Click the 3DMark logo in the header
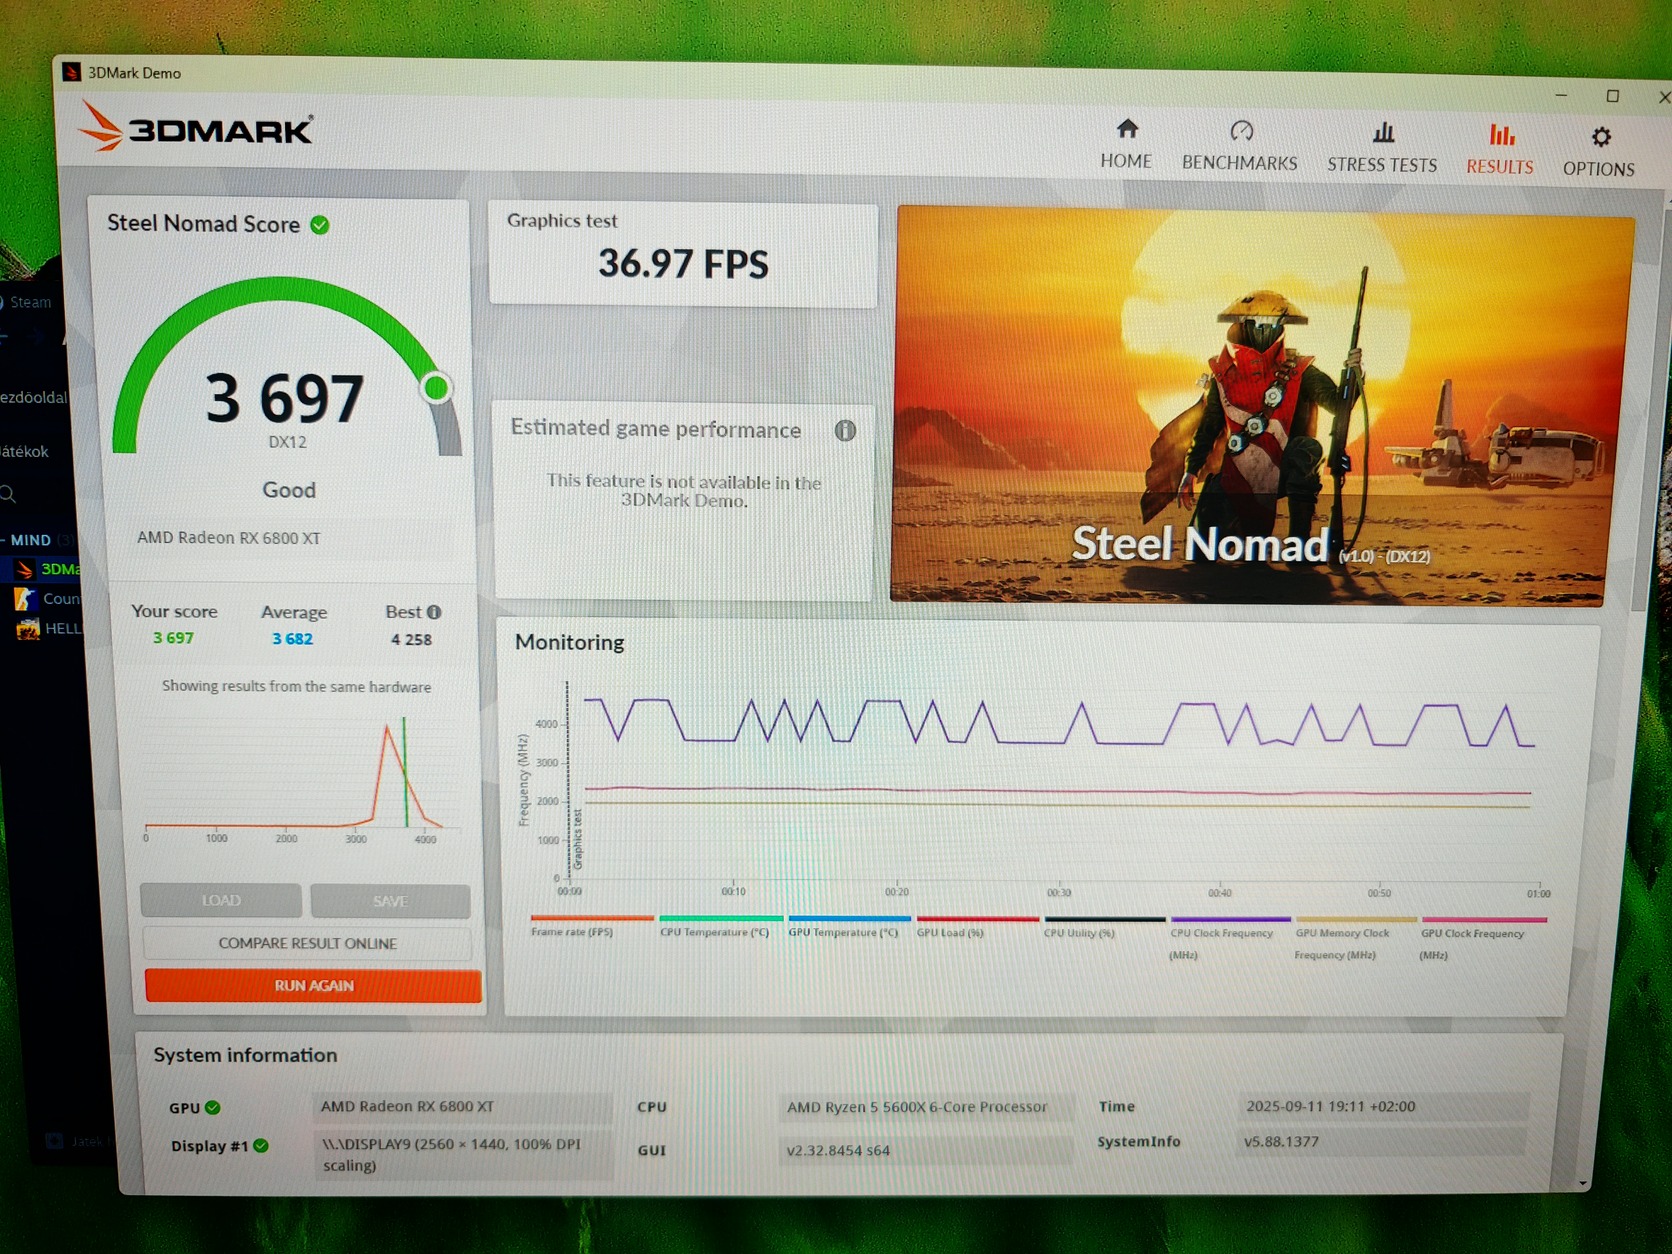Viewport: 1672px width, 1254px height. (x=196, y=127)
